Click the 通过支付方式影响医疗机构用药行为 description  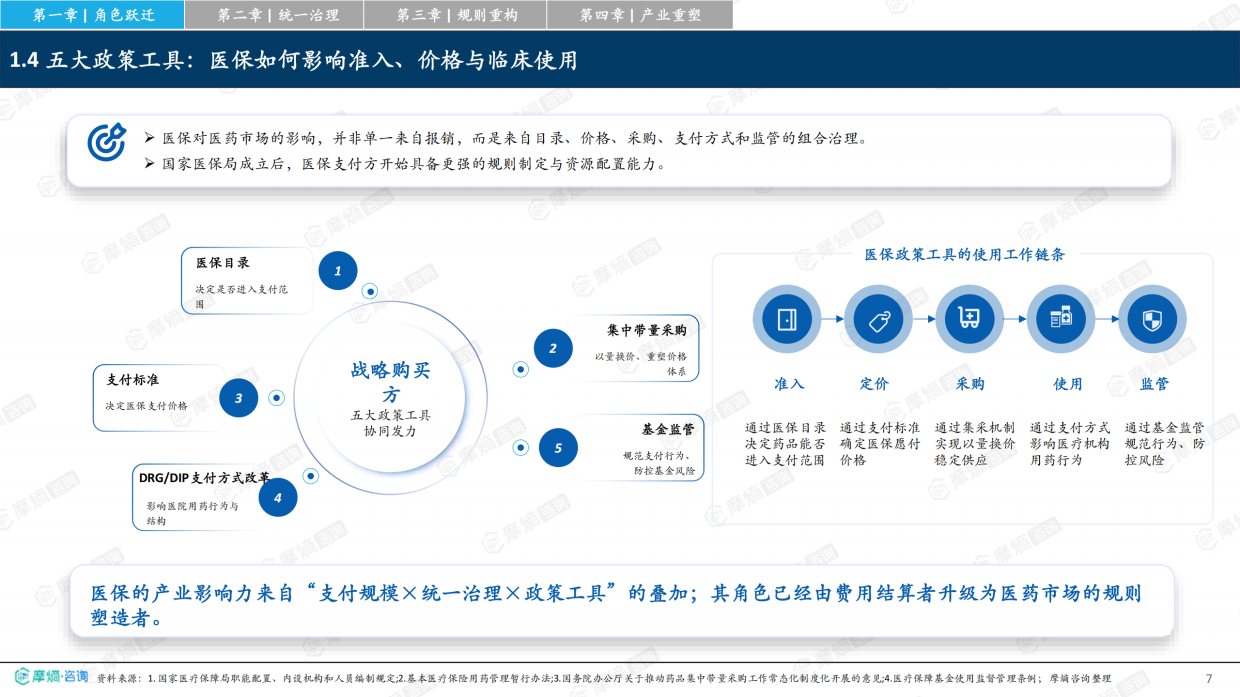click(1070, 444)
